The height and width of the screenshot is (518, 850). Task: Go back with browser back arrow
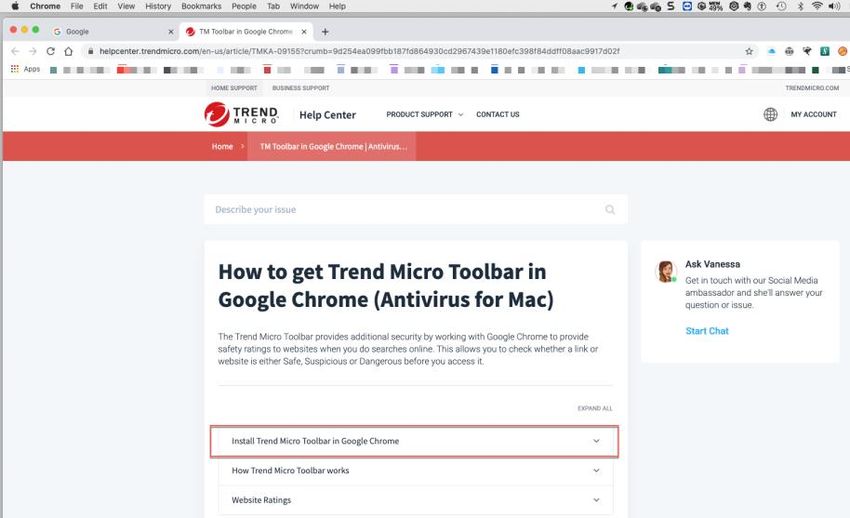15,51
